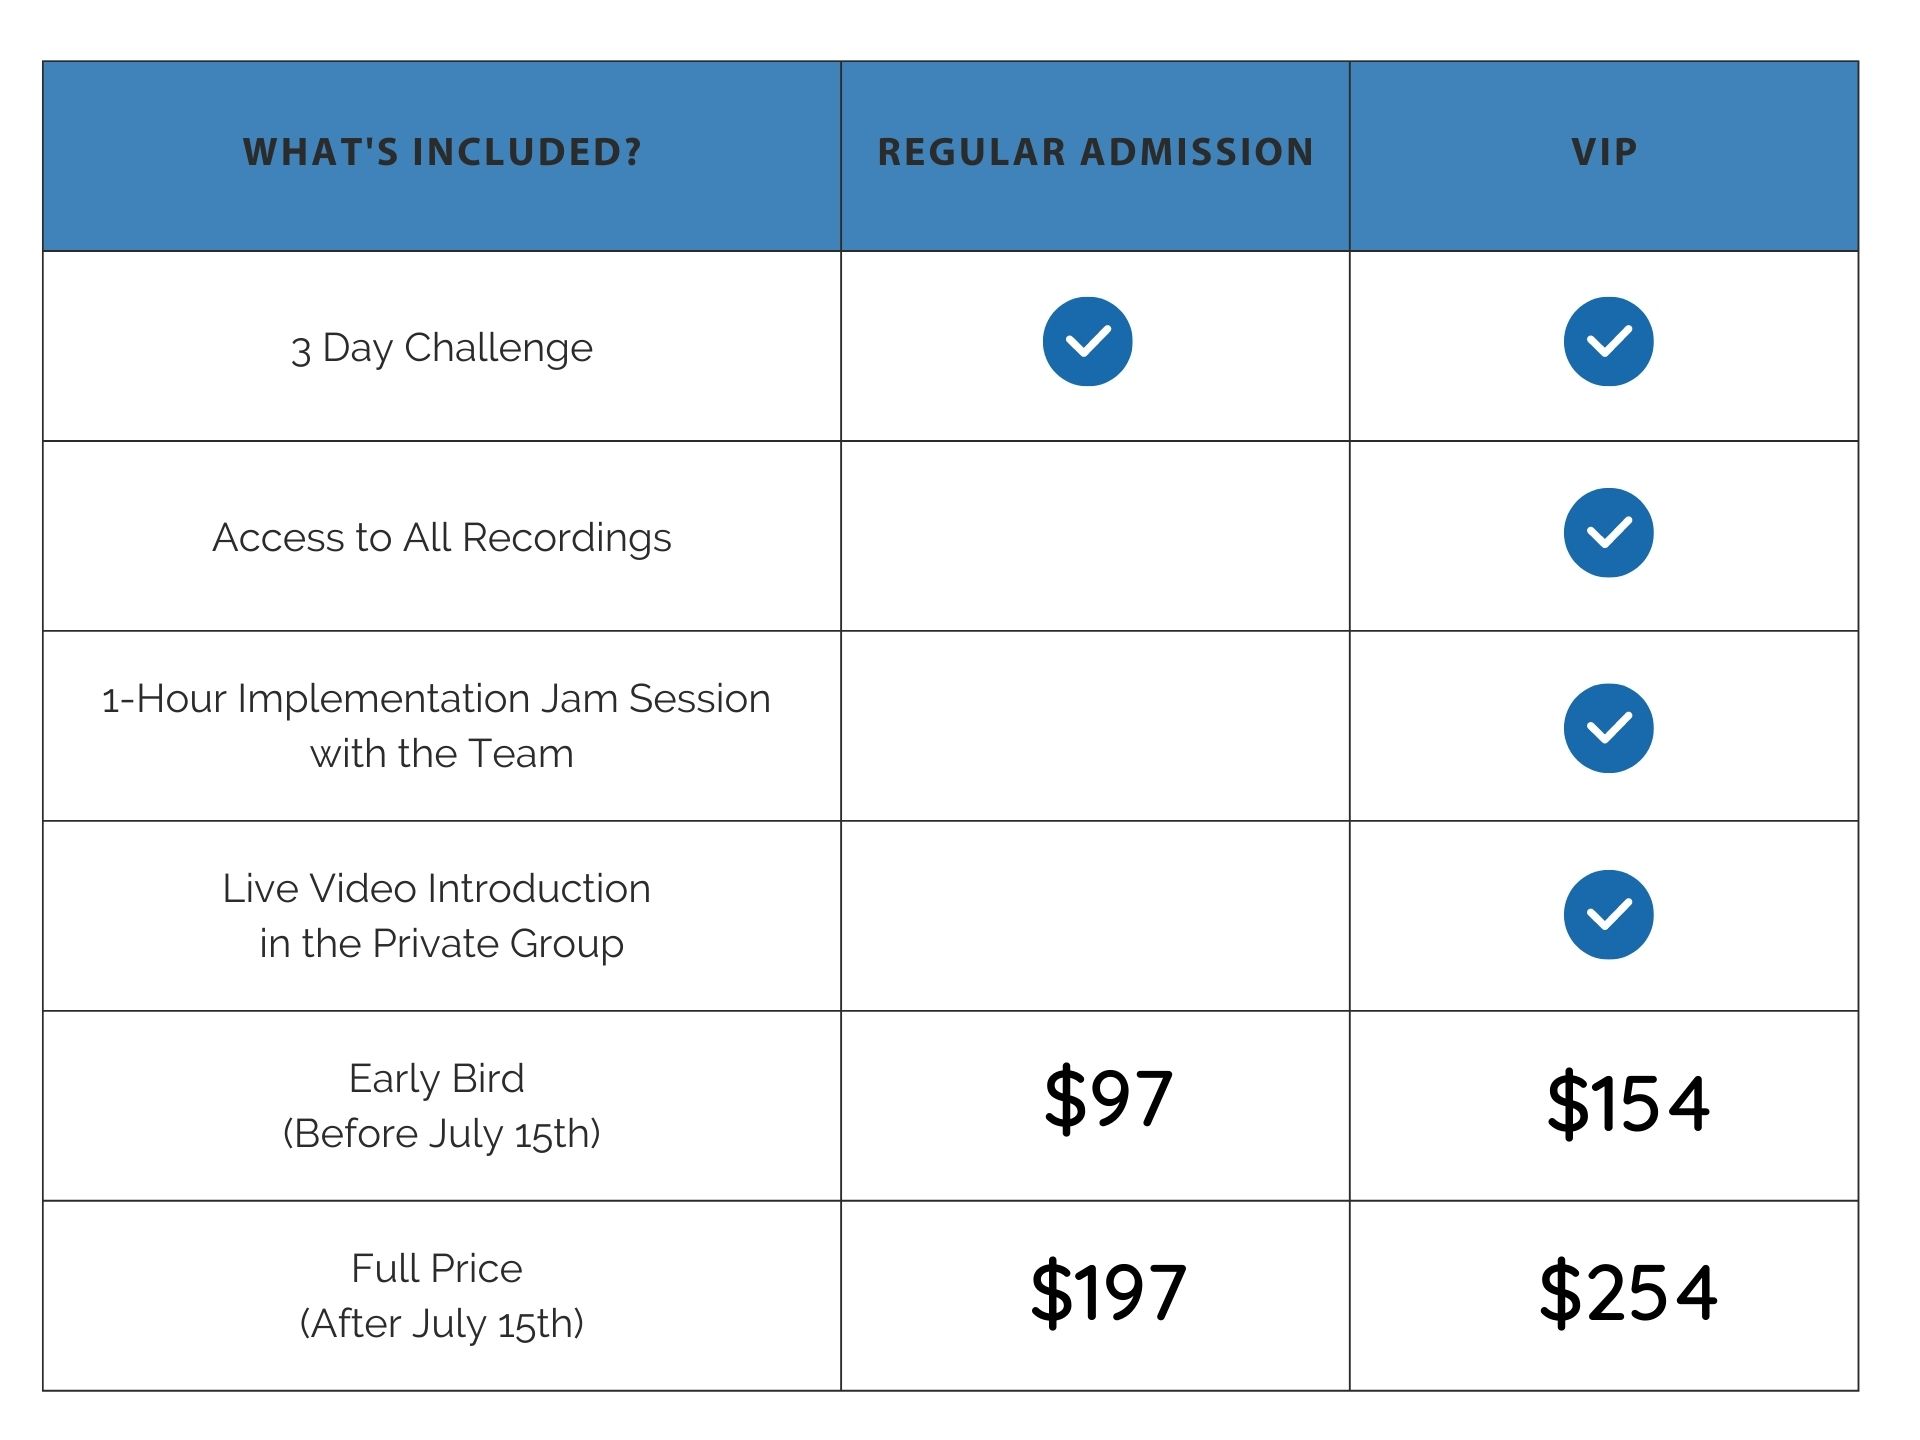Click Regular Admission 3 Day Challenge checkmark
The width and height of the screenshot is (1920, 1440).
pos(1087,341)
